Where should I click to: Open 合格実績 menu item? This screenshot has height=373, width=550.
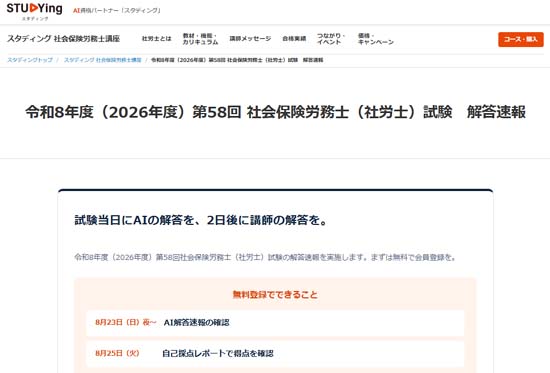coord(294,39)
